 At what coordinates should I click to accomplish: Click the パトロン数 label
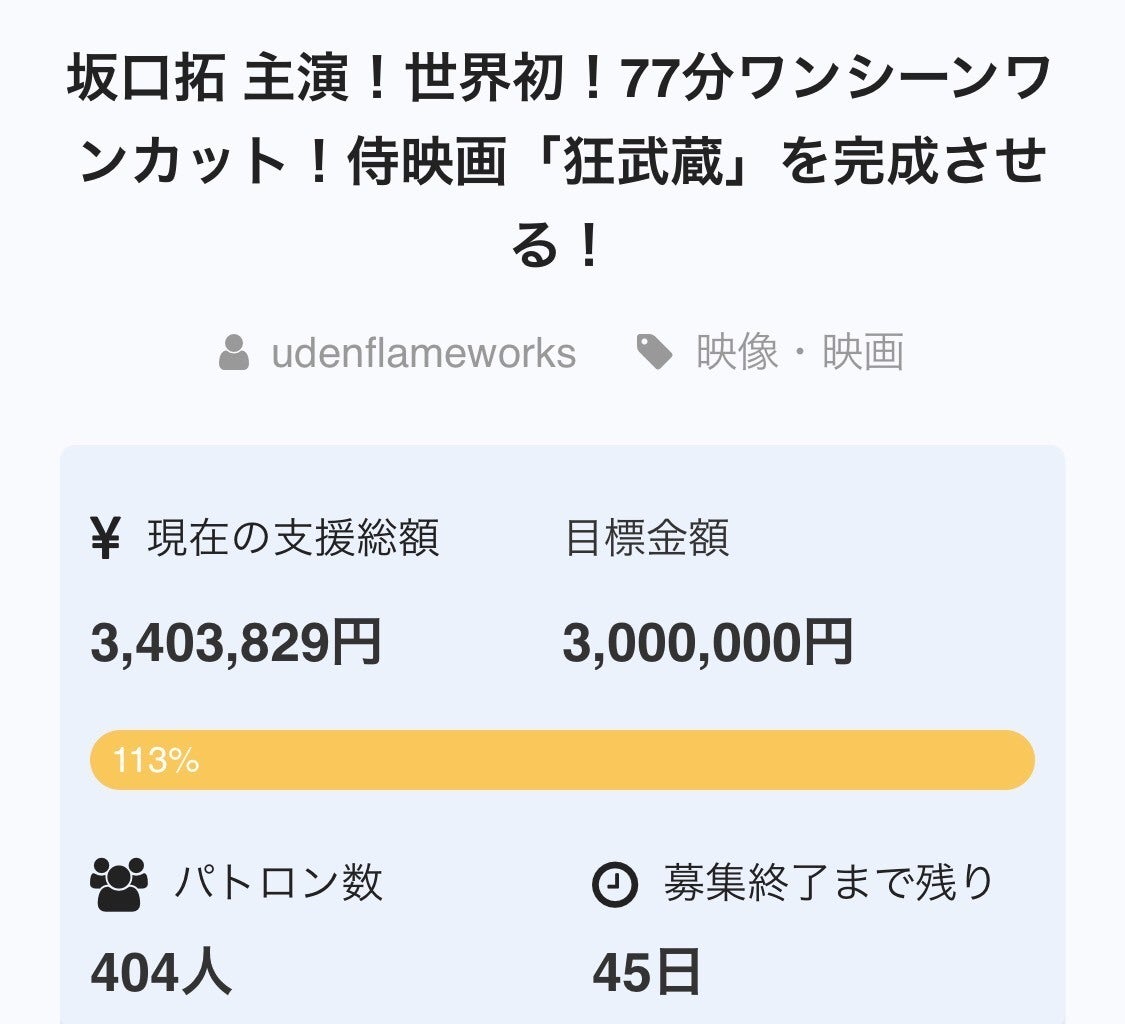pyautogui.click(x=279, y=883)
